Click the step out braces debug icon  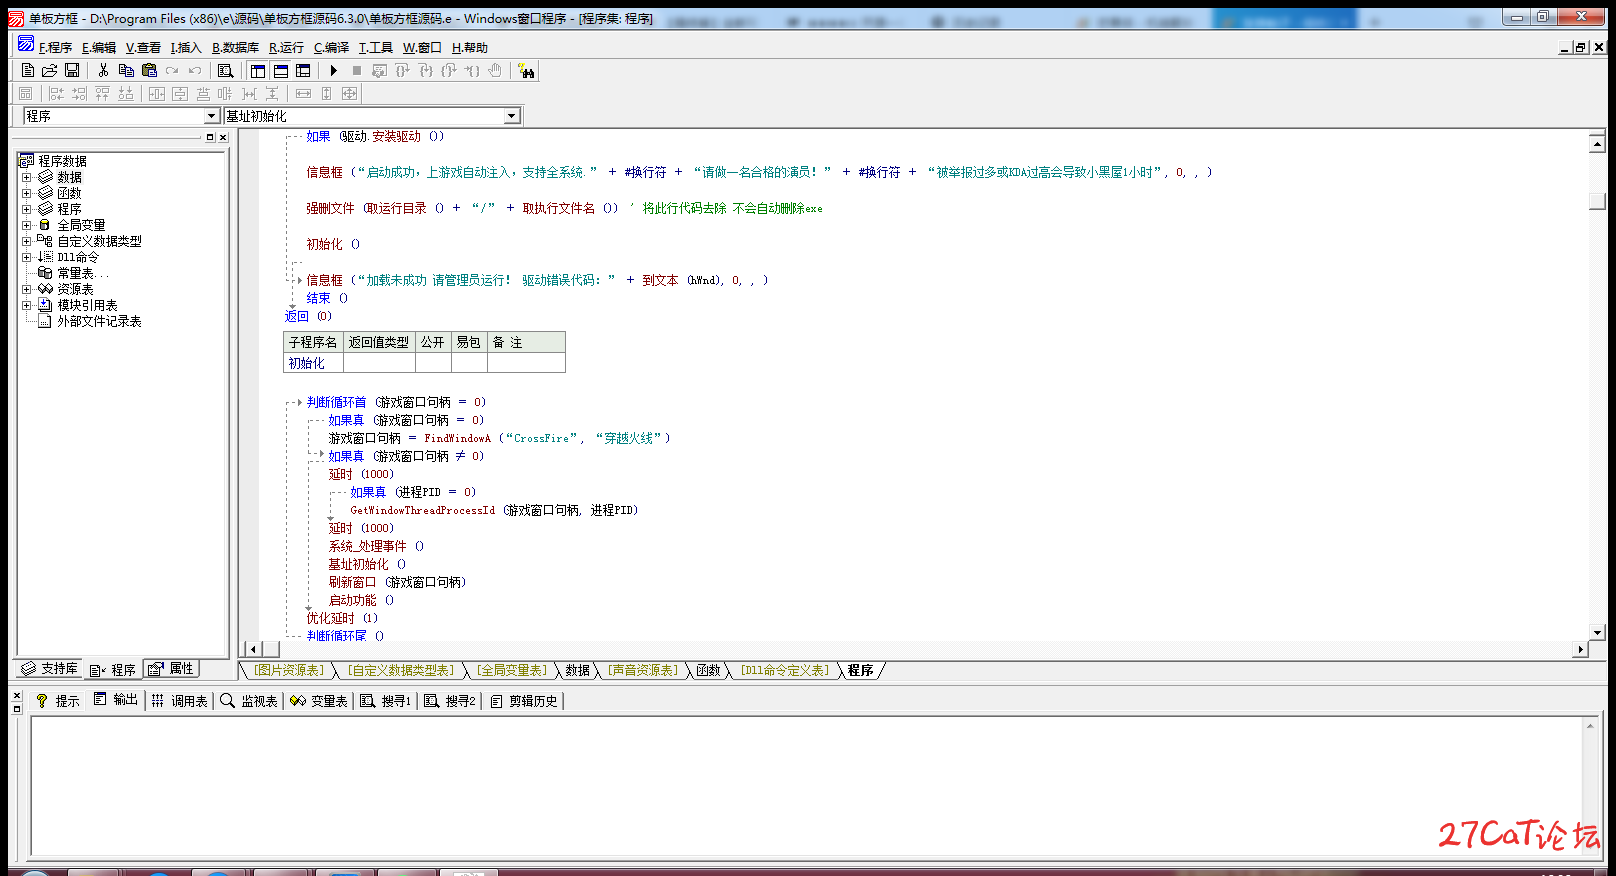449,70
